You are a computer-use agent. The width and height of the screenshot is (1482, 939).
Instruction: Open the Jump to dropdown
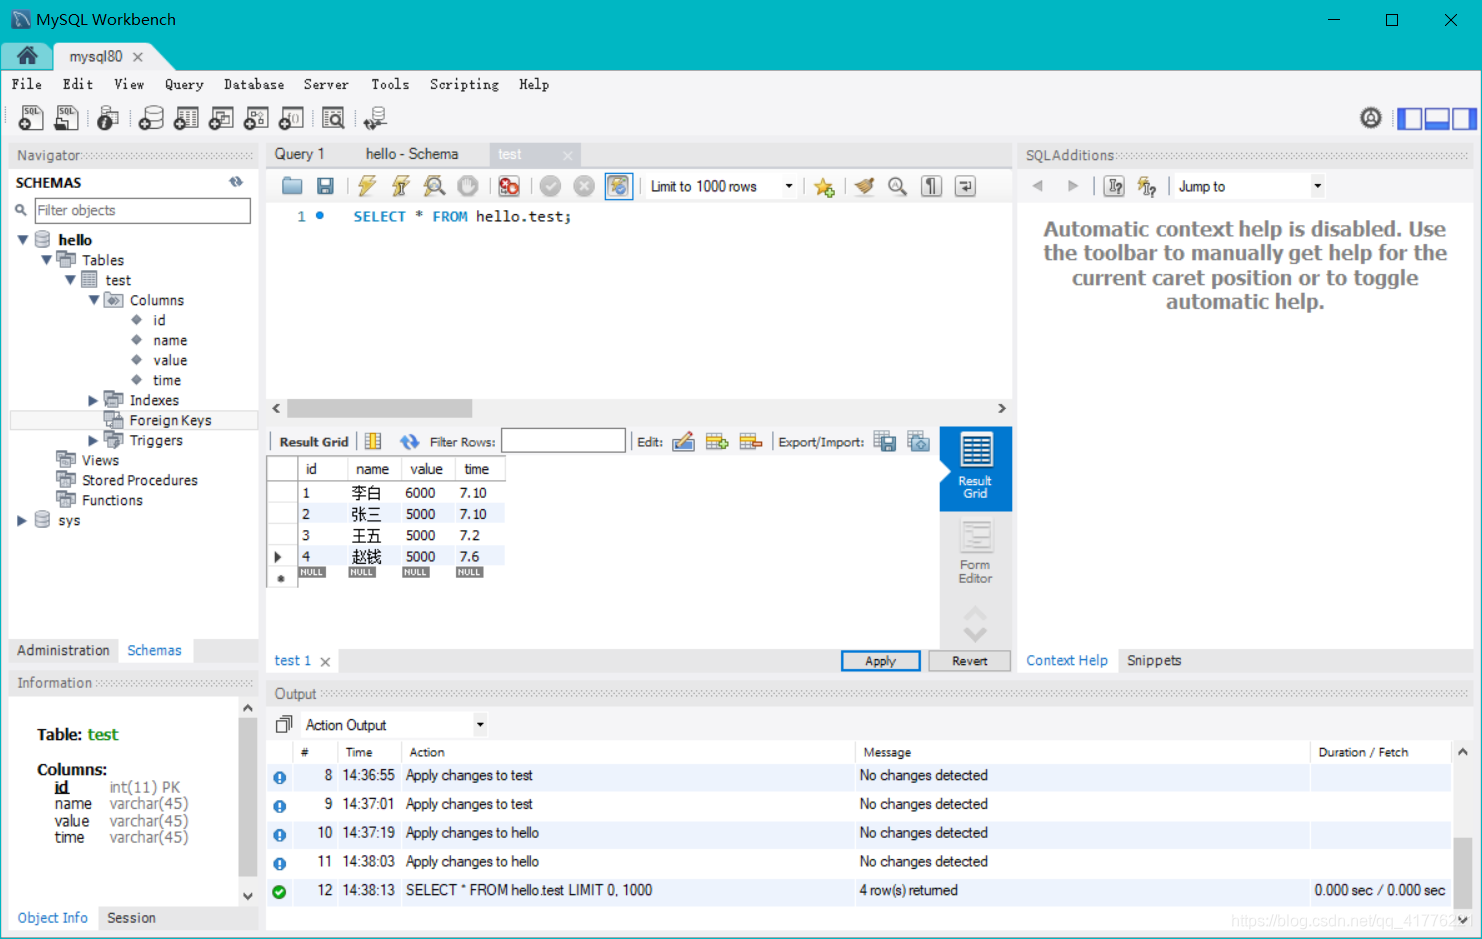click(1317, 186)
